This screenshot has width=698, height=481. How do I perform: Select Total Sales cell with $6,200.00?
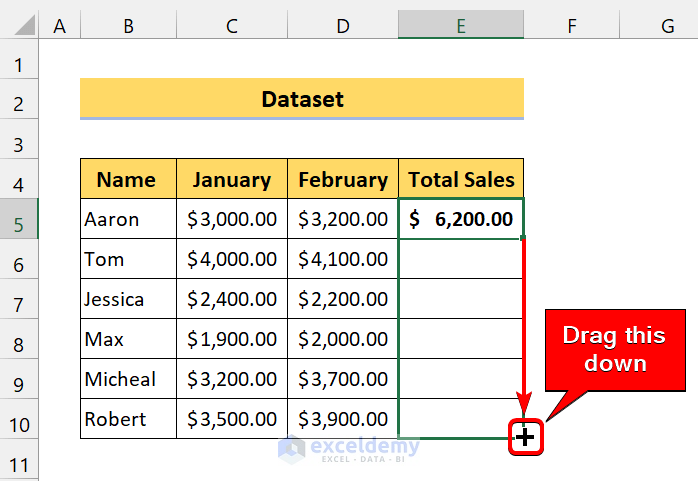460,219
